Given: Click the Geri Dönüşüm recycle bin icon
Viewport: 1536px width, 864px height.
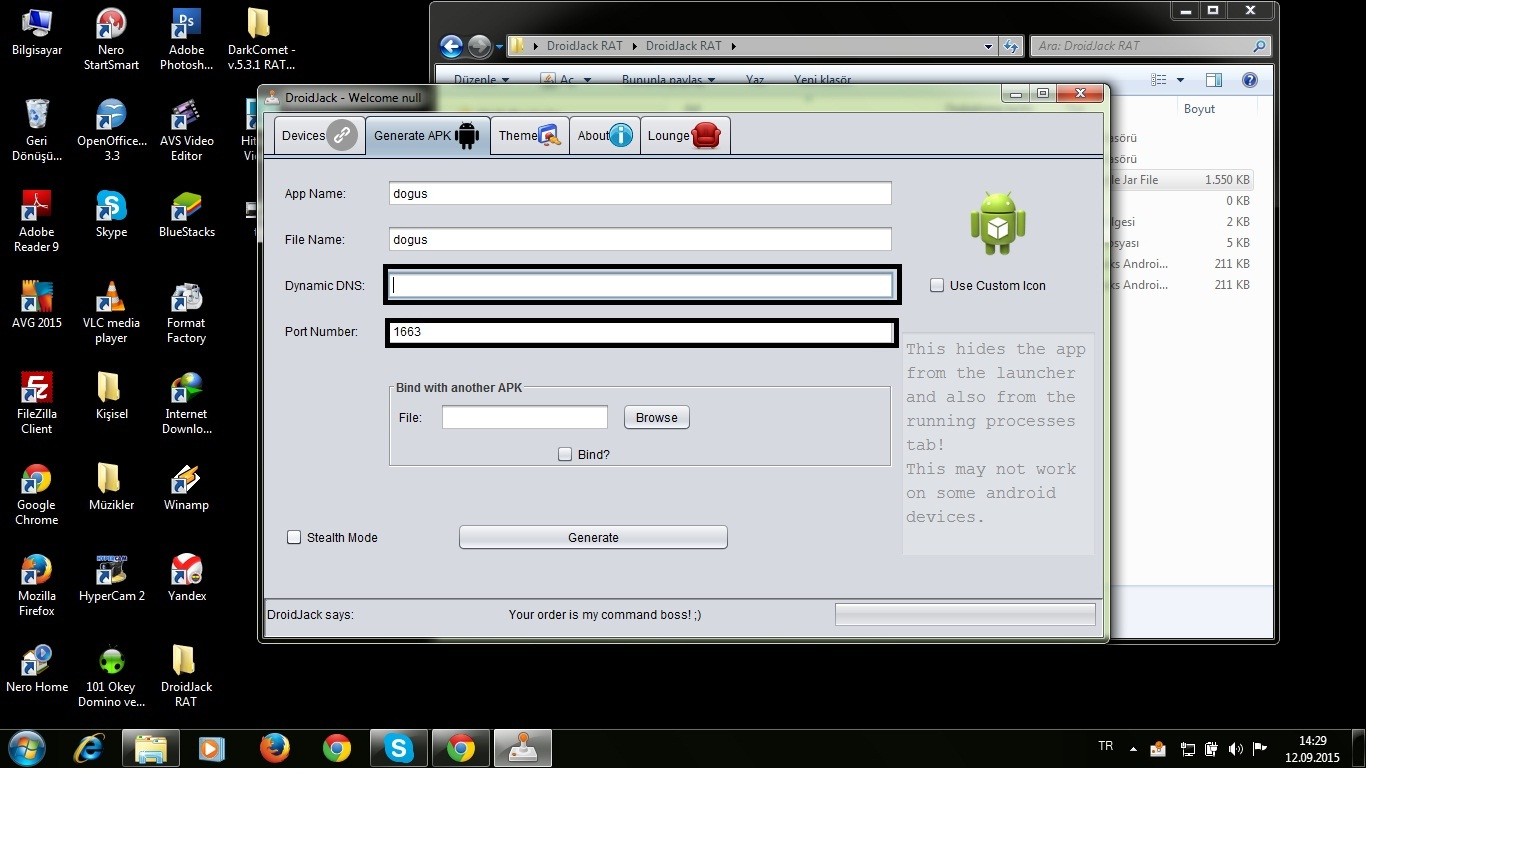Looking at the screenshot, I should (x=37, y=130).
